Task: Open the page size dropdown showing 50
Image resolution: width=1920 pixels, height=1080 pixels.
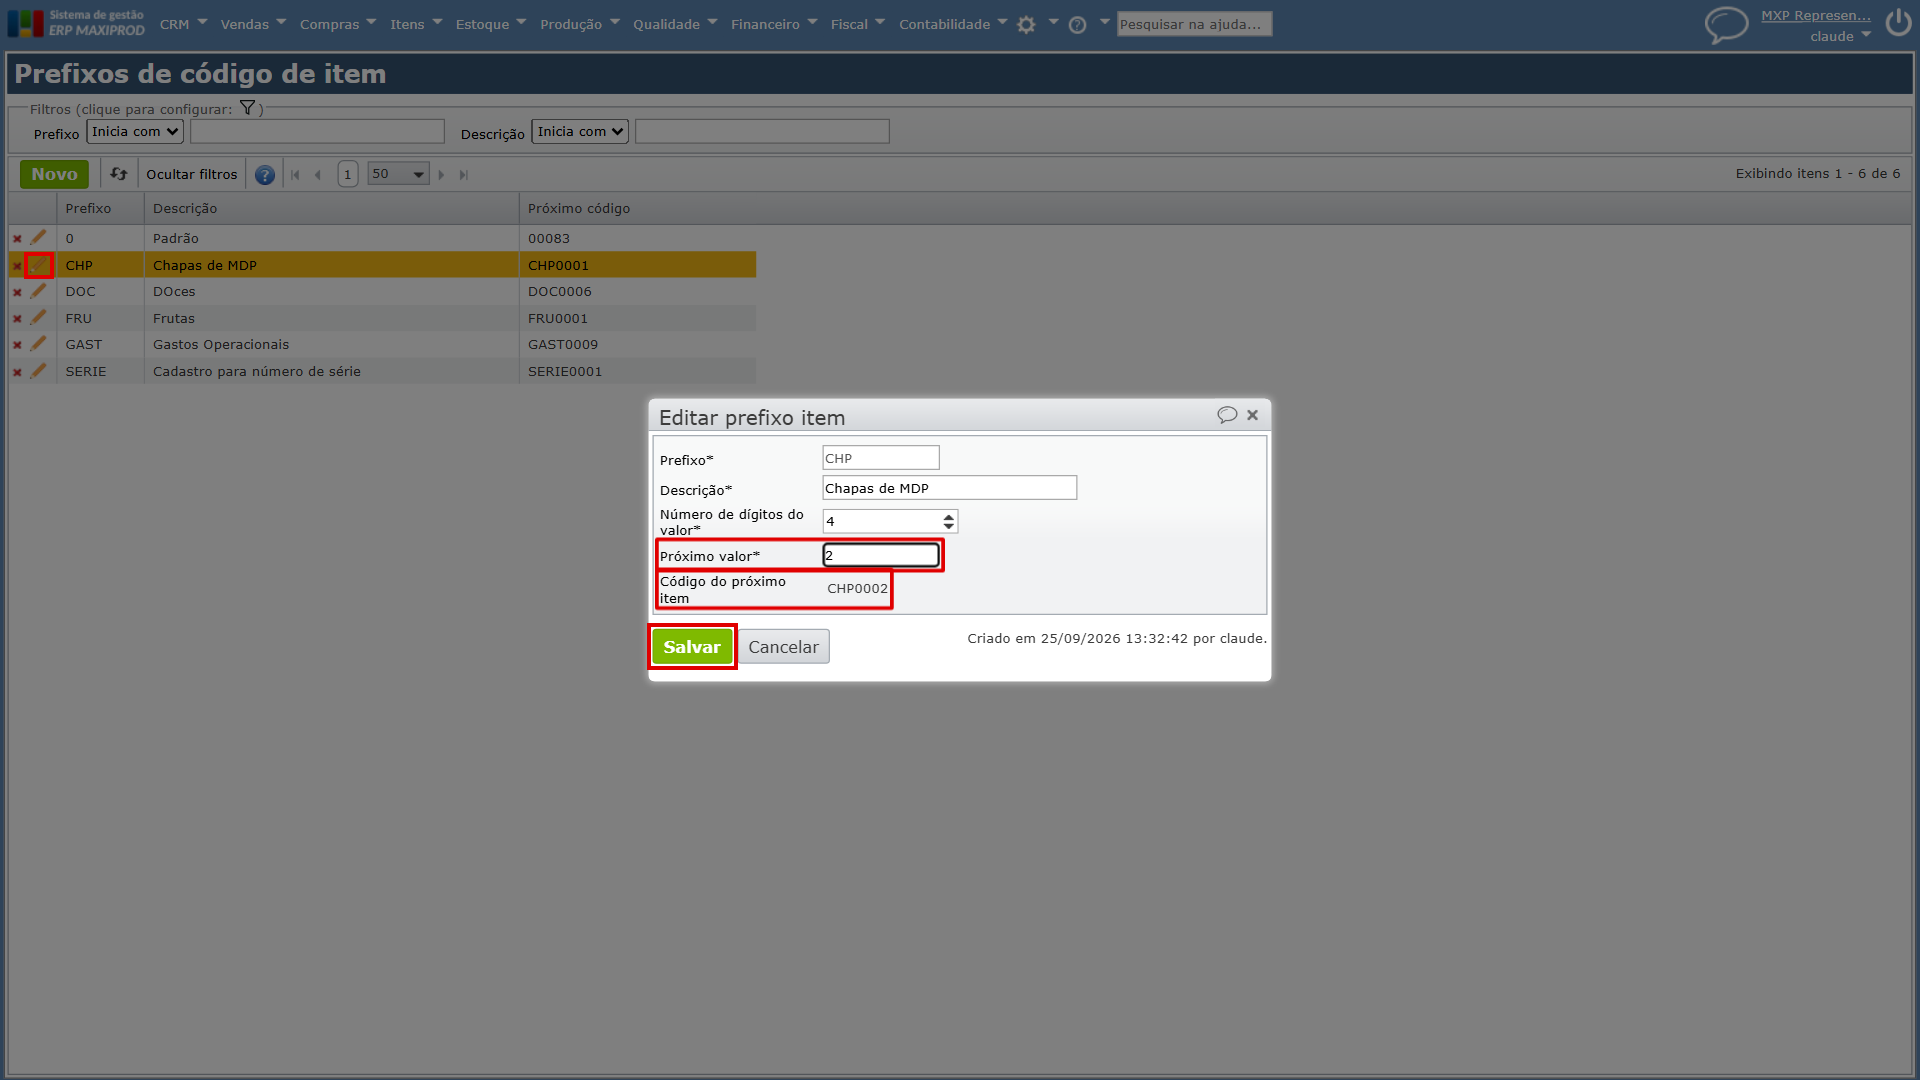Action: coord(398,174)
